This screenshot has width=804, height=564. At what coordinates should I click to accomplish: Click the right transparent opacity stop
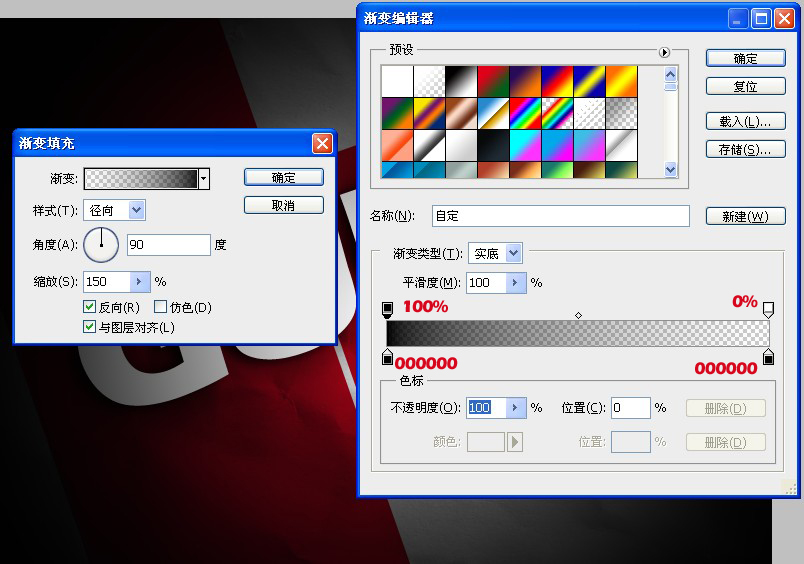(768, 310)
